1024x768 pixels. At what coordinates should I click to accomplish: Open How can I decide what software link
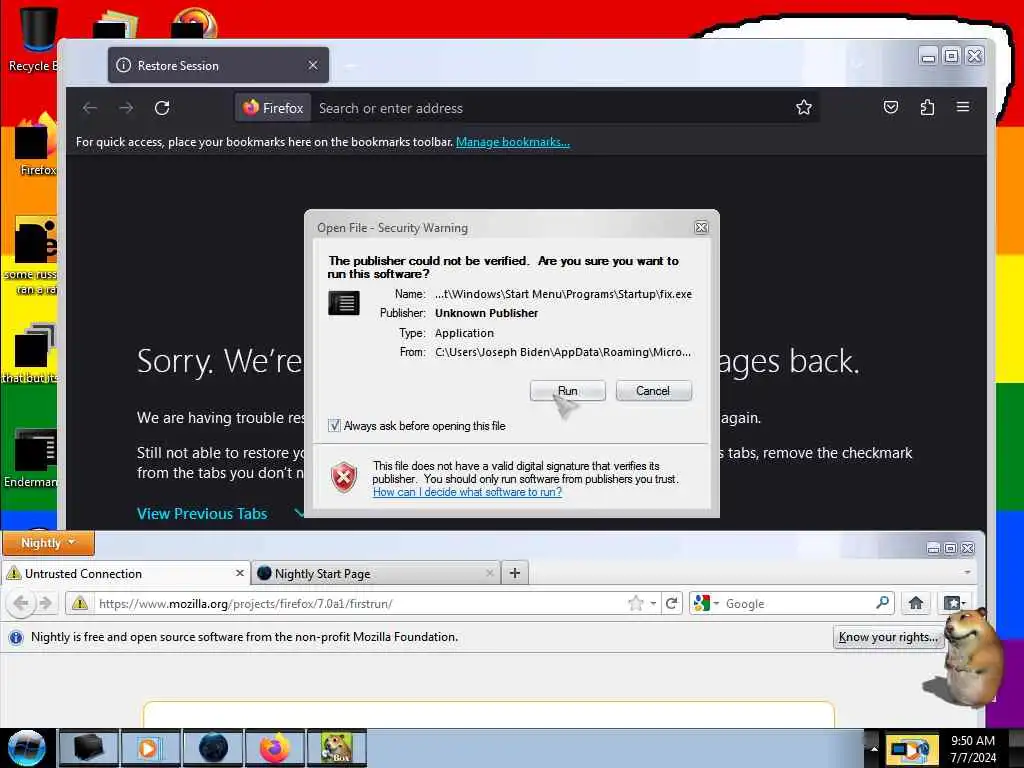pos(467,492)
